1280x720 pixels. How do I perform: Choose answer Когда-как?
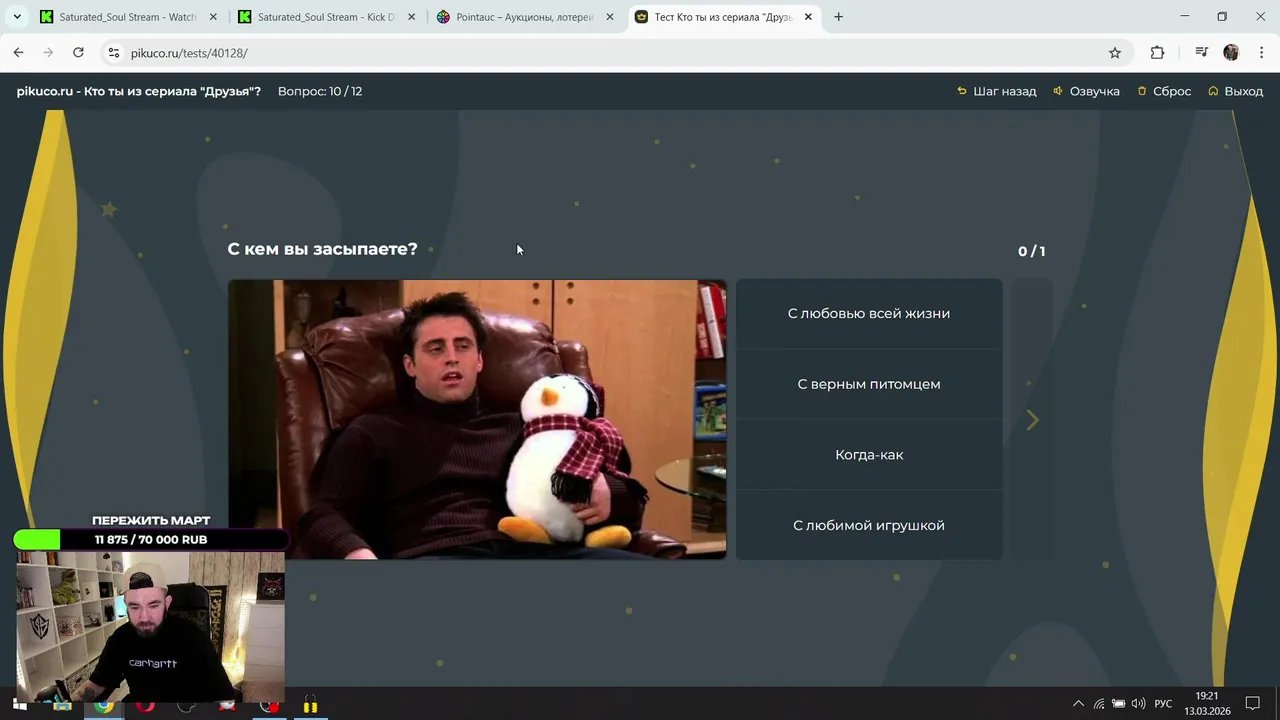[x=869, y=455]
